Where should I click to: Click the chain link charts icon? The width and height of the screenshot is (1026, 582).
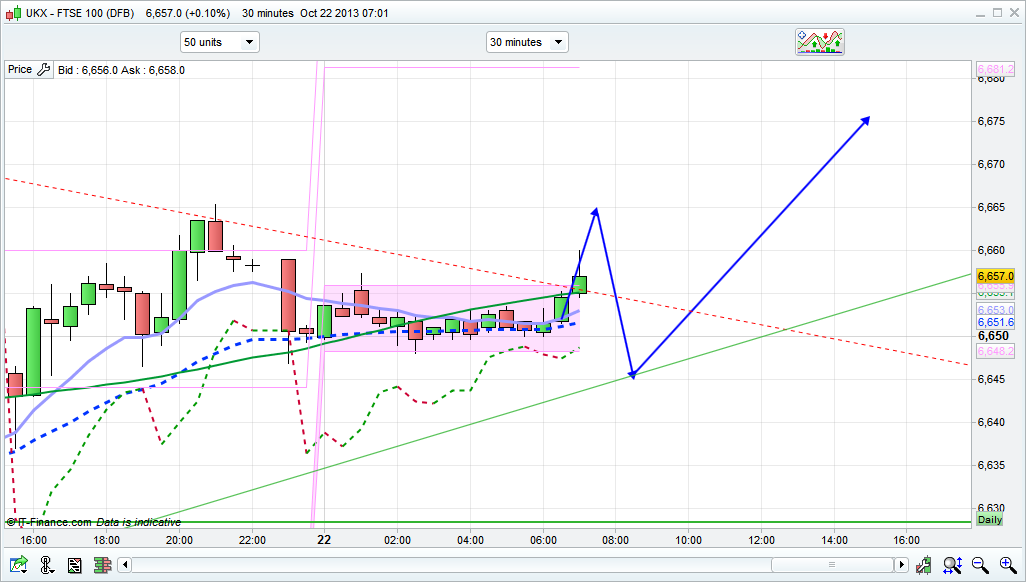pos(46,566)
